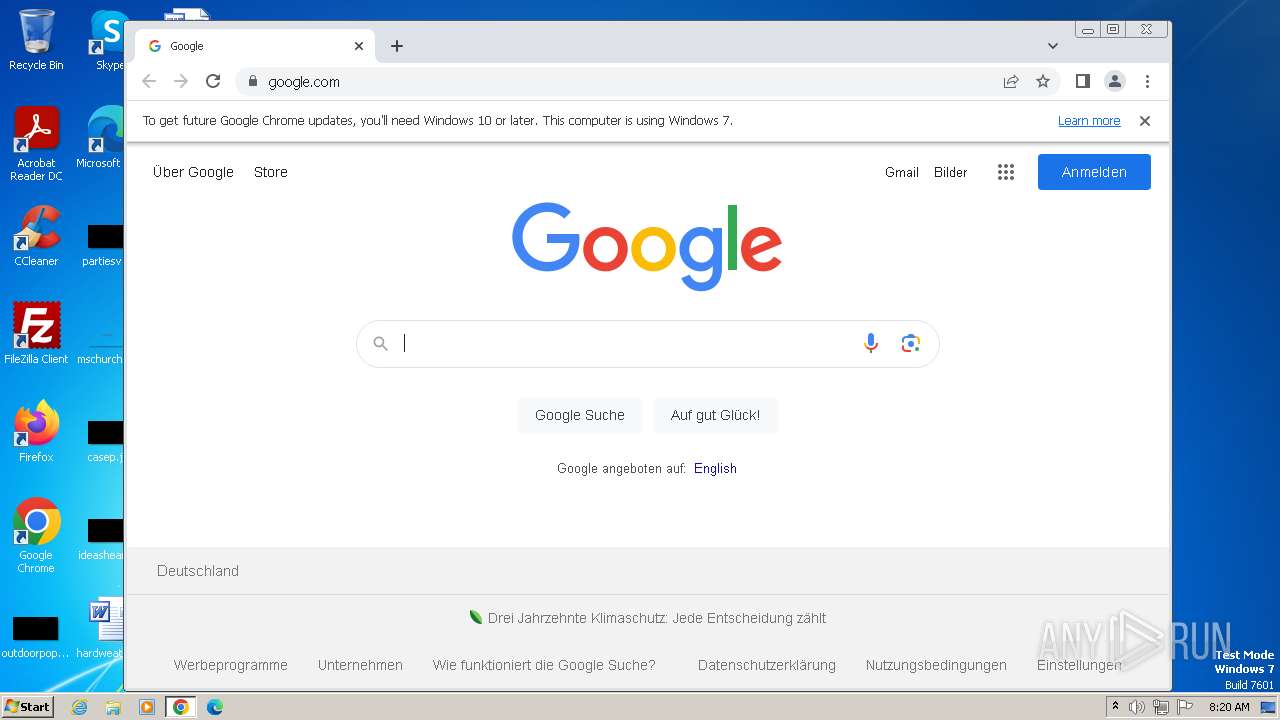
Task: Open Werbeprogramme footer link
Action: tap(230, 665)
